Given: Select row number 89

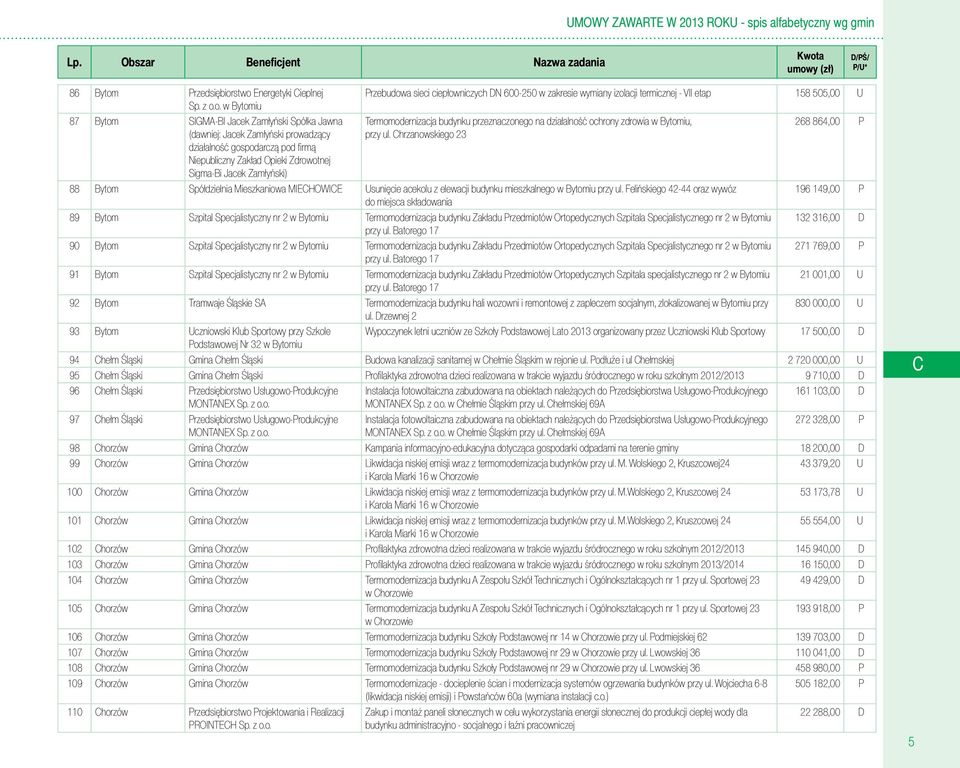Looking at the screenshot, I should coord(74,217).
